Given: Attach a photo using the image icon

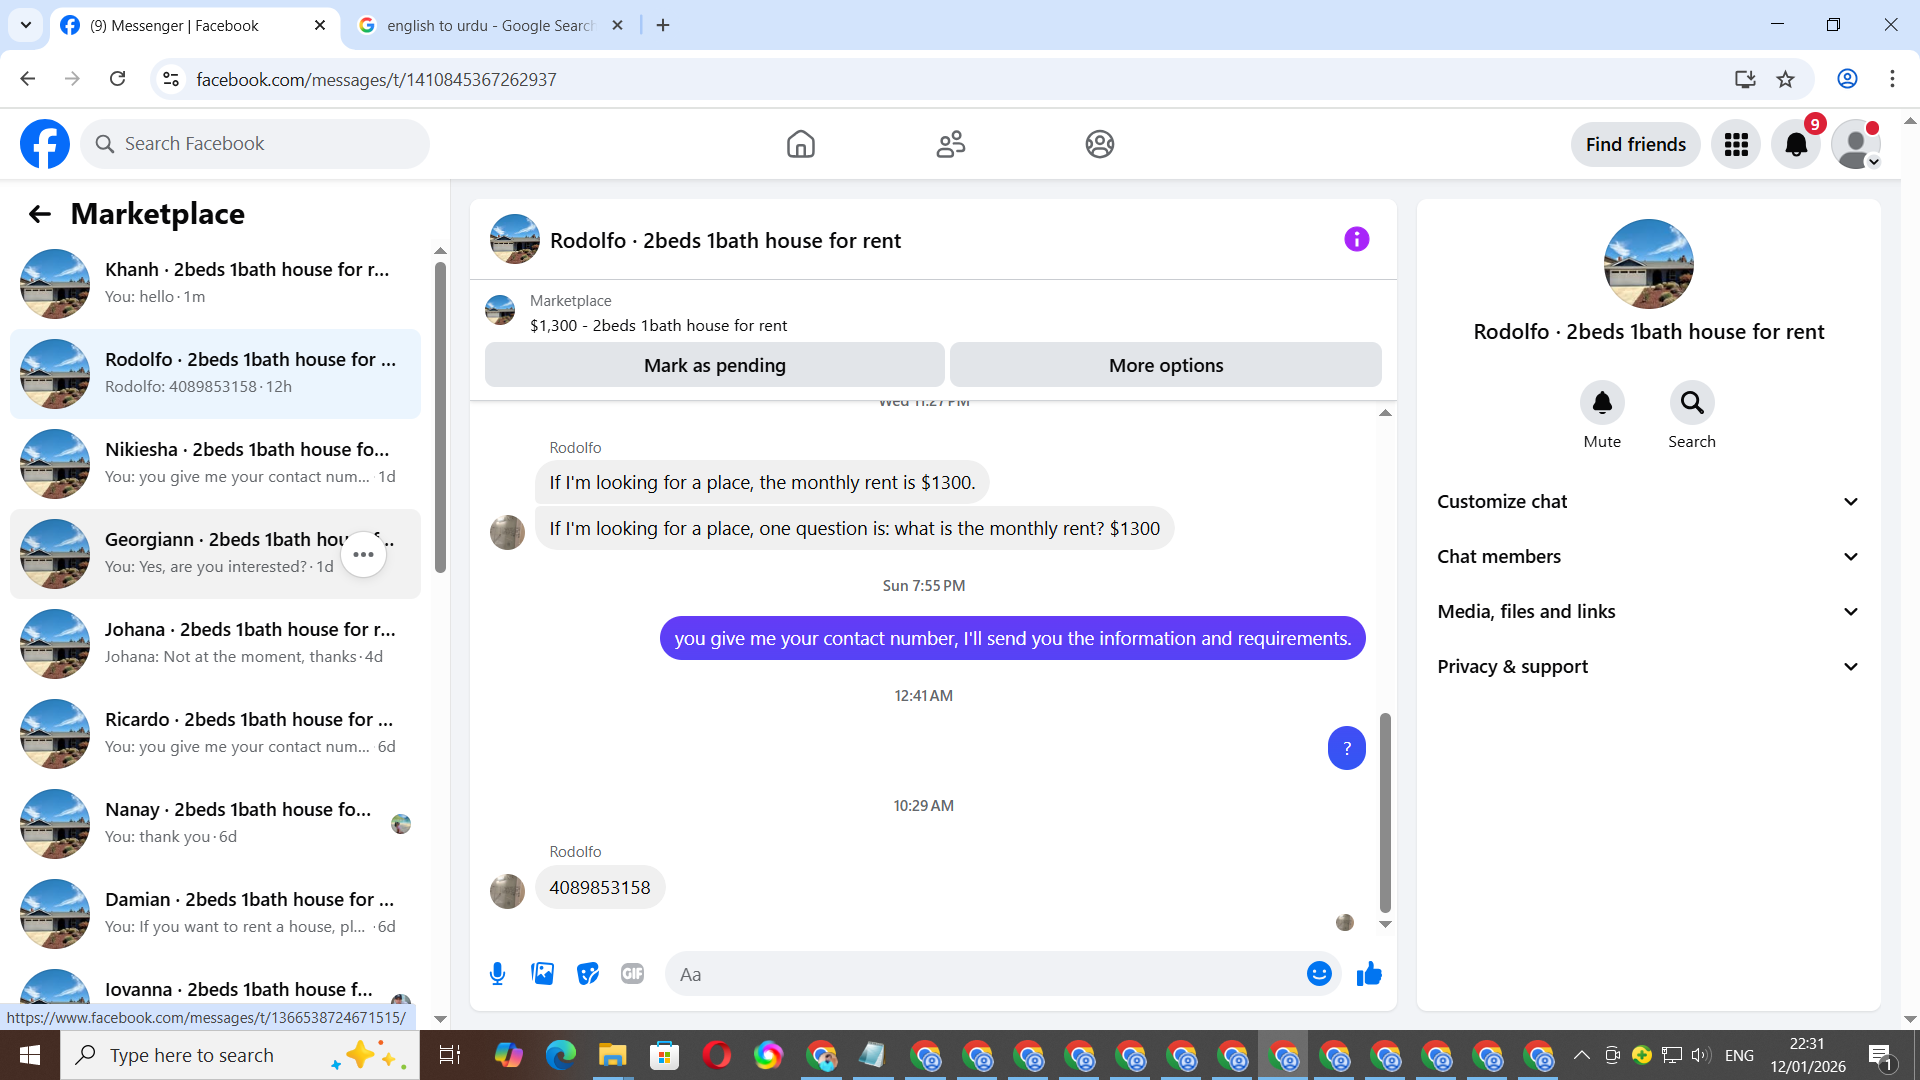Looking at the screenshot, I should pos(542,974).
